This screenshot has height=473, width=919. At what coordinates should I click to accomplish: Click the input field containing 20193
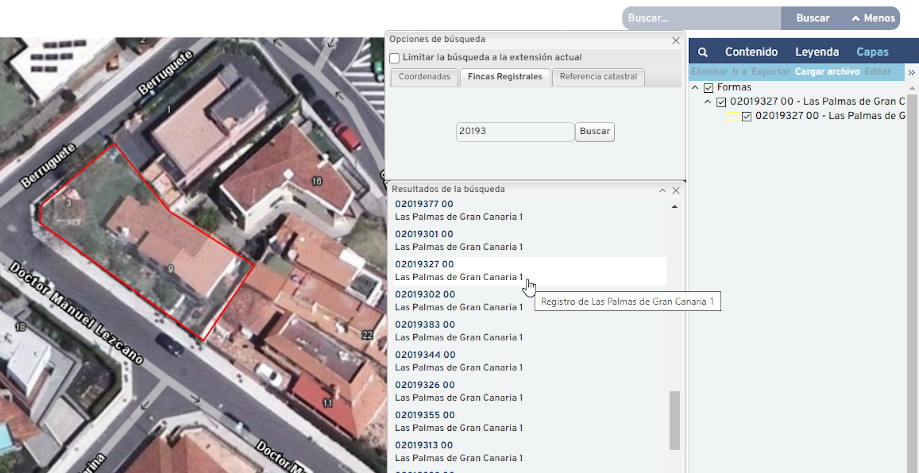(x=515, y=132)
